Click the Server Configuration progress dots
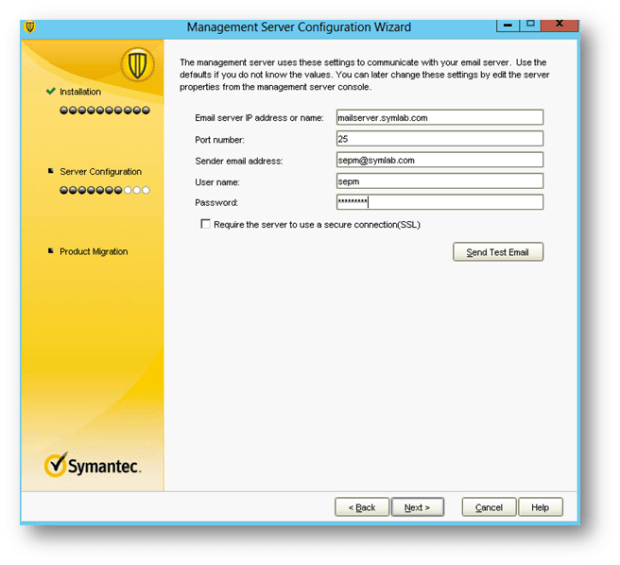 (105, 189)
